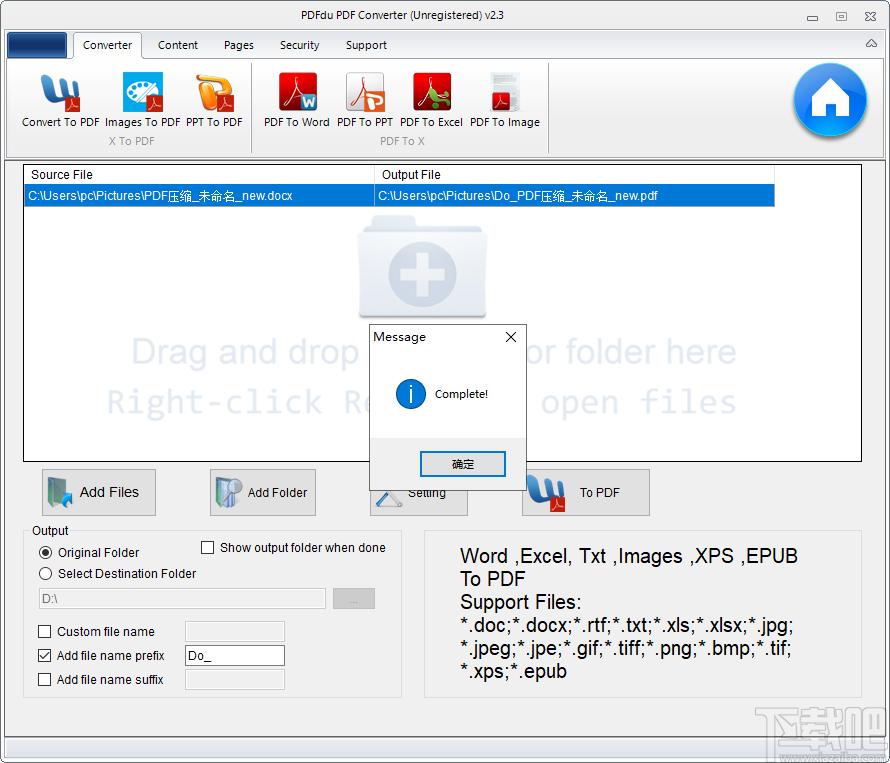Select the source file row PDF压缩_未命名_new.docx

click(x=199, y=196)
